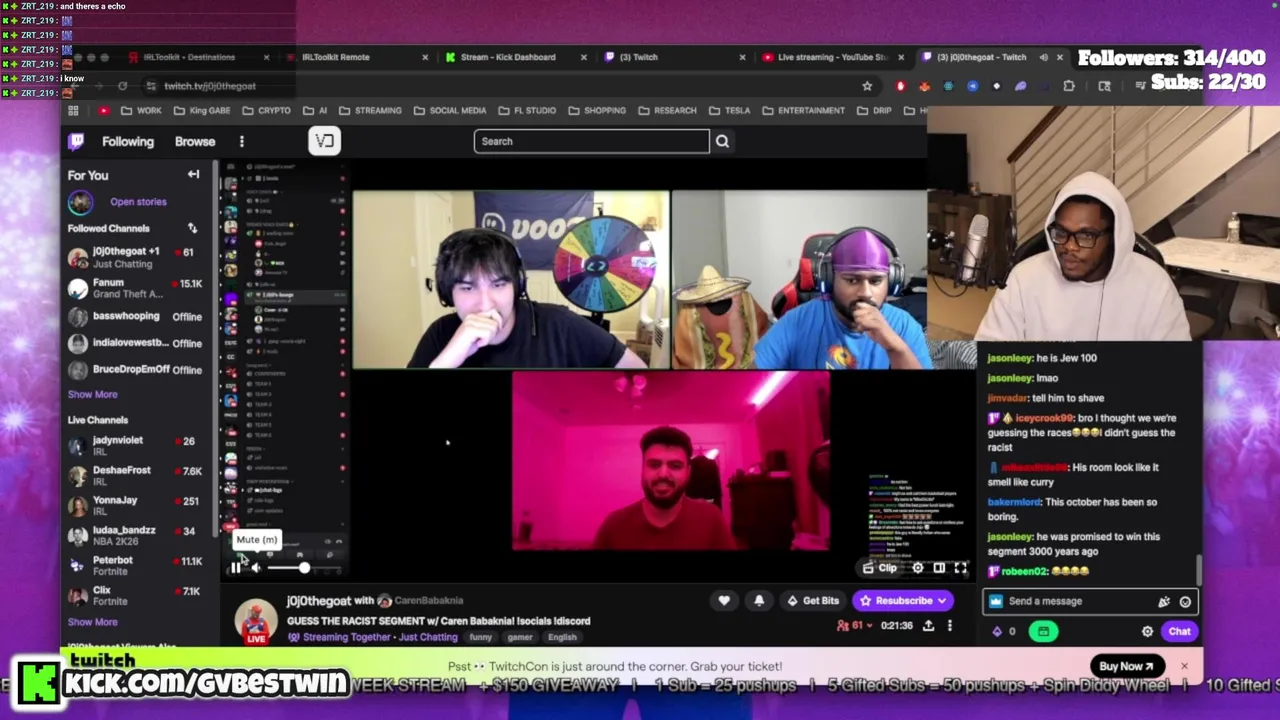This screenshot has width=1280, height=720.
Task: Pause the stream video
Action: (x=236, y=568)
